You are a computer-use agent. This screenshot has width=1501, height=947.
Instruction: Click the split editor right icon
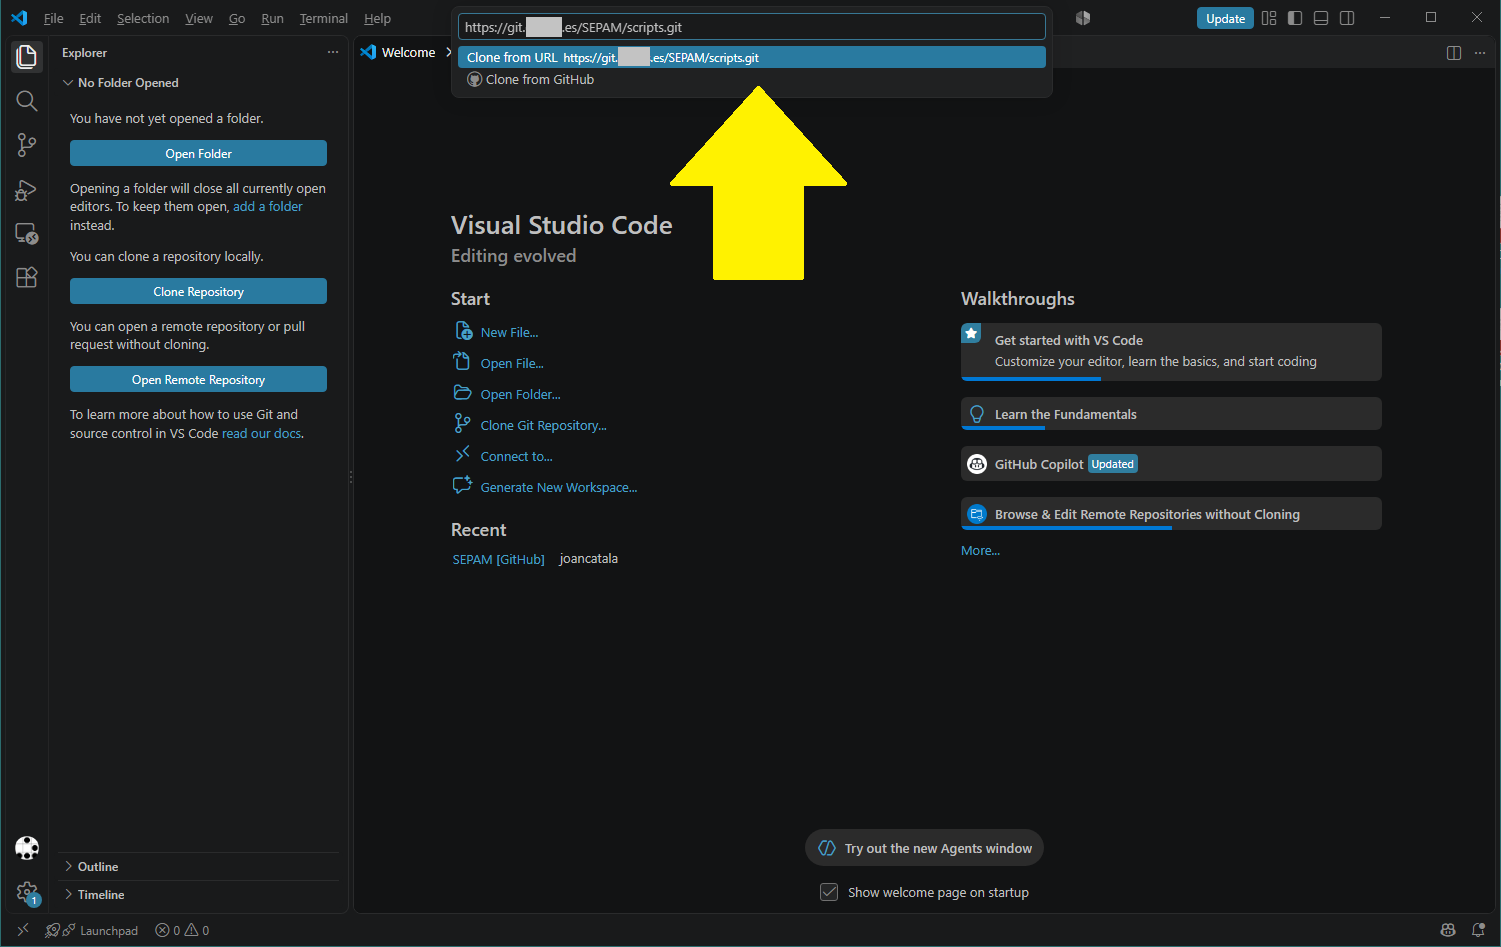pyautogui.click(x=1454, y=53)
